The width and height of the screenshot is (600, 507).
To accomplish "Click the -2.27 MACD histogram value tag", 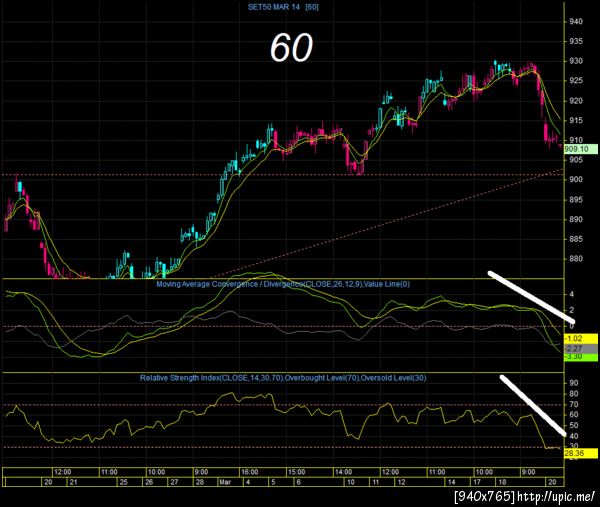I will tap(580, 349).
